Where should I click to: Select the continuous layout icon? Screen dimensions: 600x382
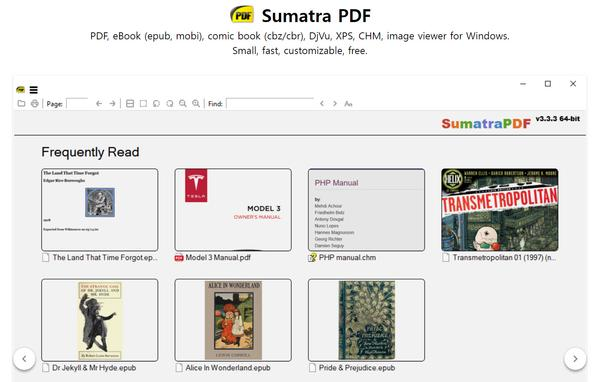pyautogui.click(x=130, y=103)
